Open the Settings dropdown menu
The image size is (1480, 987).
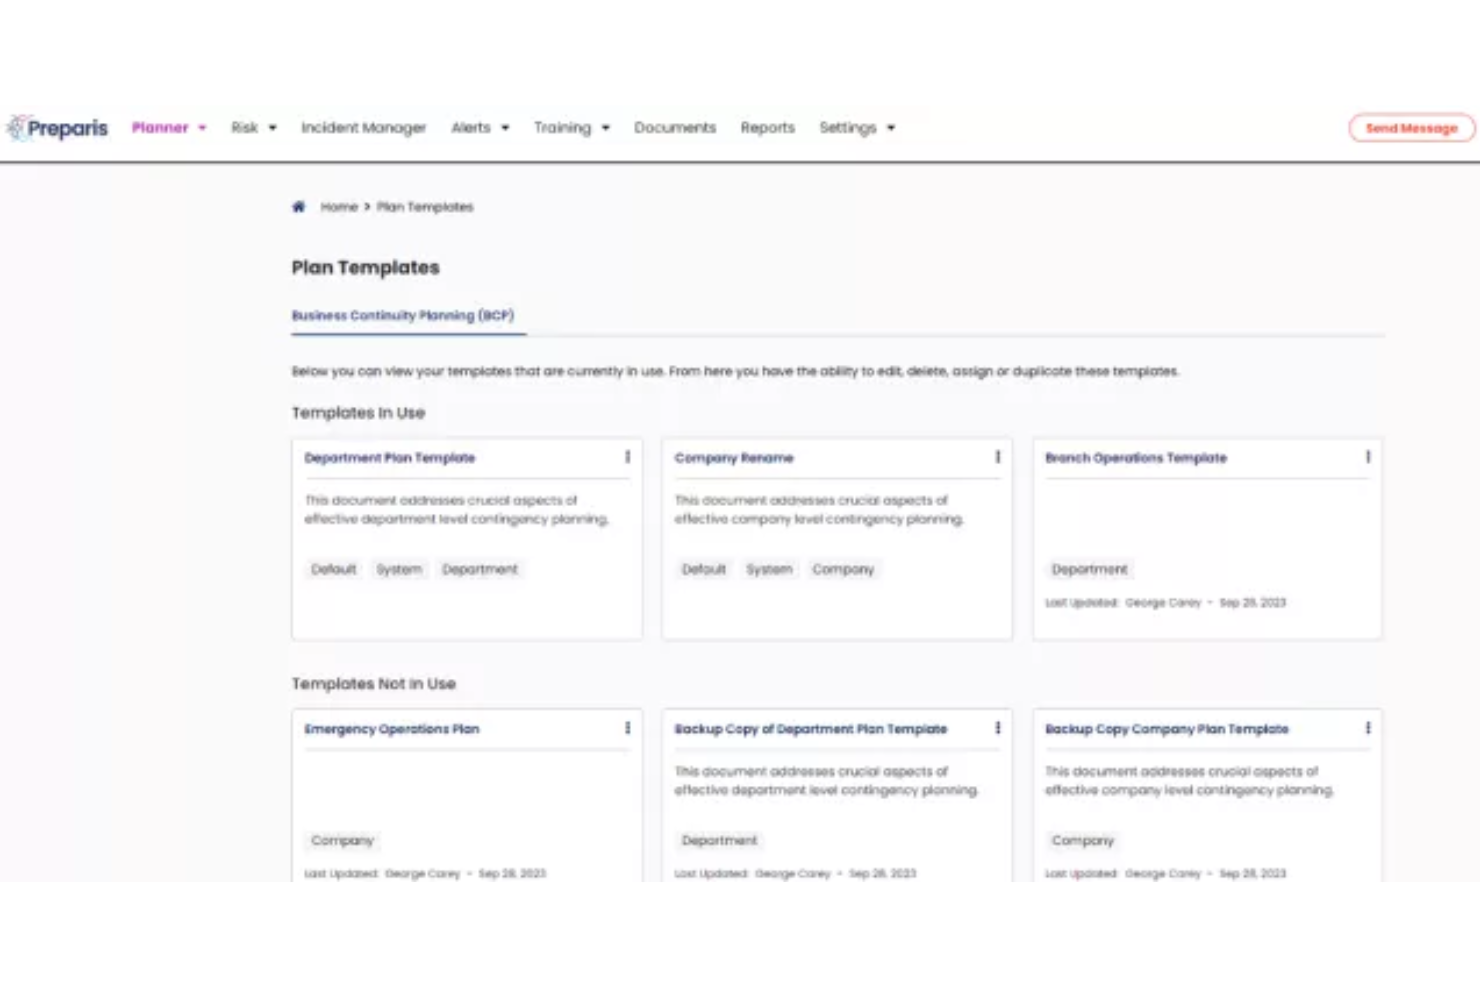point(855,127)
